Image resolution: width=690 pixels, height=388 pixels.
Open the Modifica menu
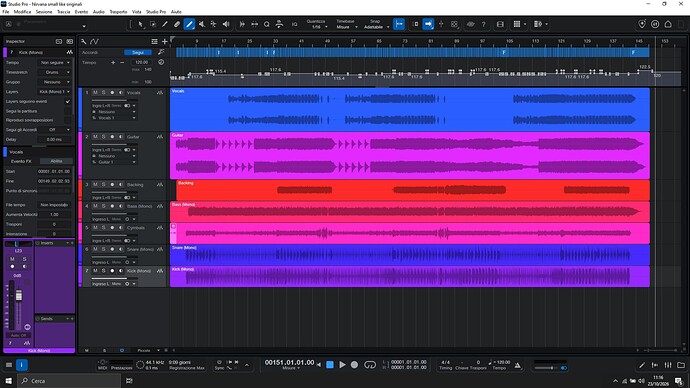click(x=22, y=12)
